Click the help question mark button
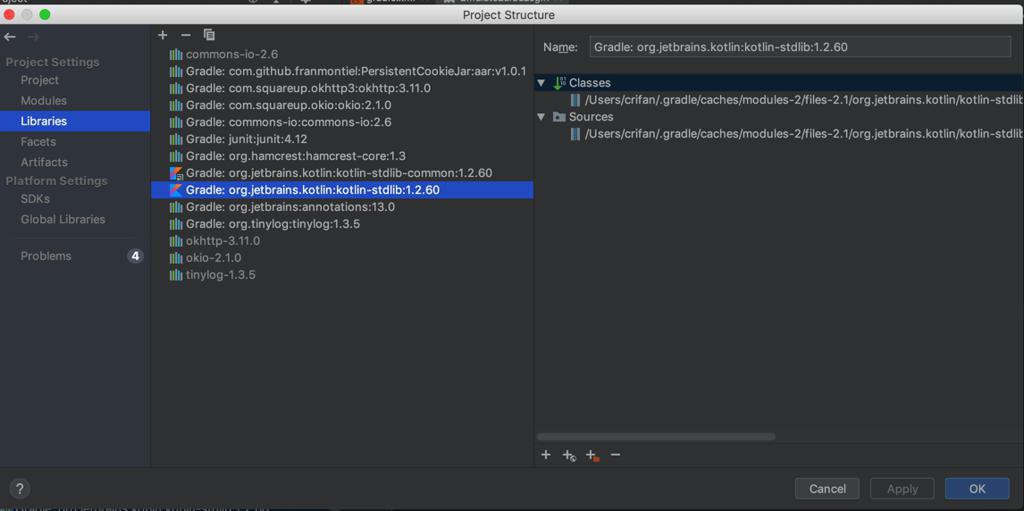1024x511 pixels. (x=20, y=488)
